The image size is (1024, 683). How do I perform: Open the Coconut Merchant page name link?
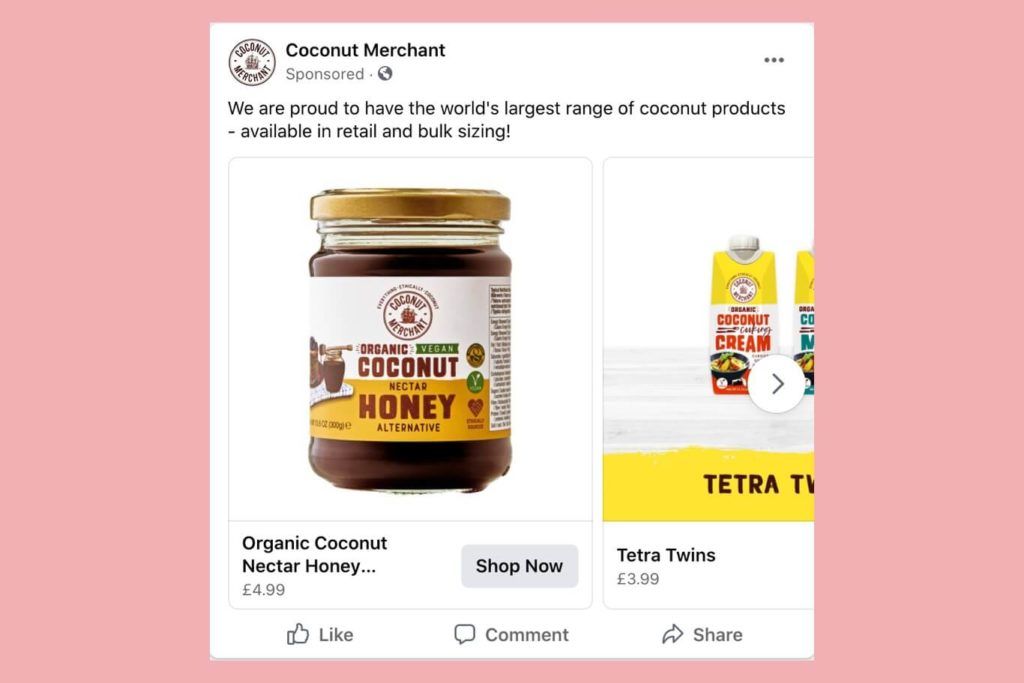tap(365, 50)
